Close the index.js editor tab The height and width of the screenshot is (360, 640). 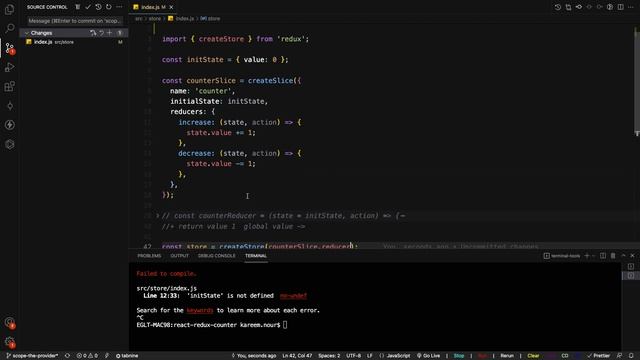[171, 7]
